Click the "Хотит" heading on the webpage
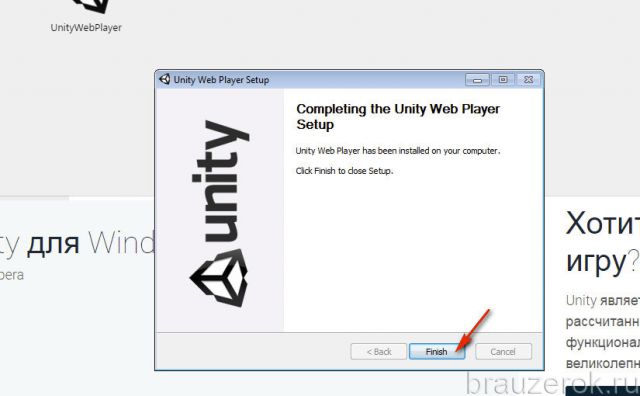The width and height of the screenshot is (640, 396). pos(602,223)
